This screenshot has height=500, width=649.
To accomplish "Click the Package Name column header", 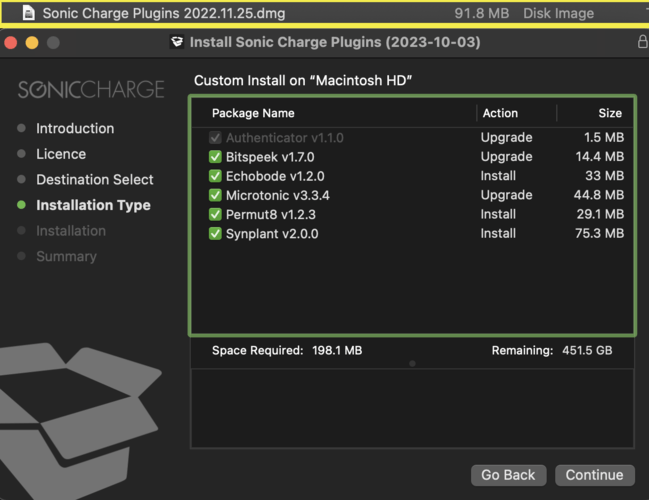I will click(253, 113).
